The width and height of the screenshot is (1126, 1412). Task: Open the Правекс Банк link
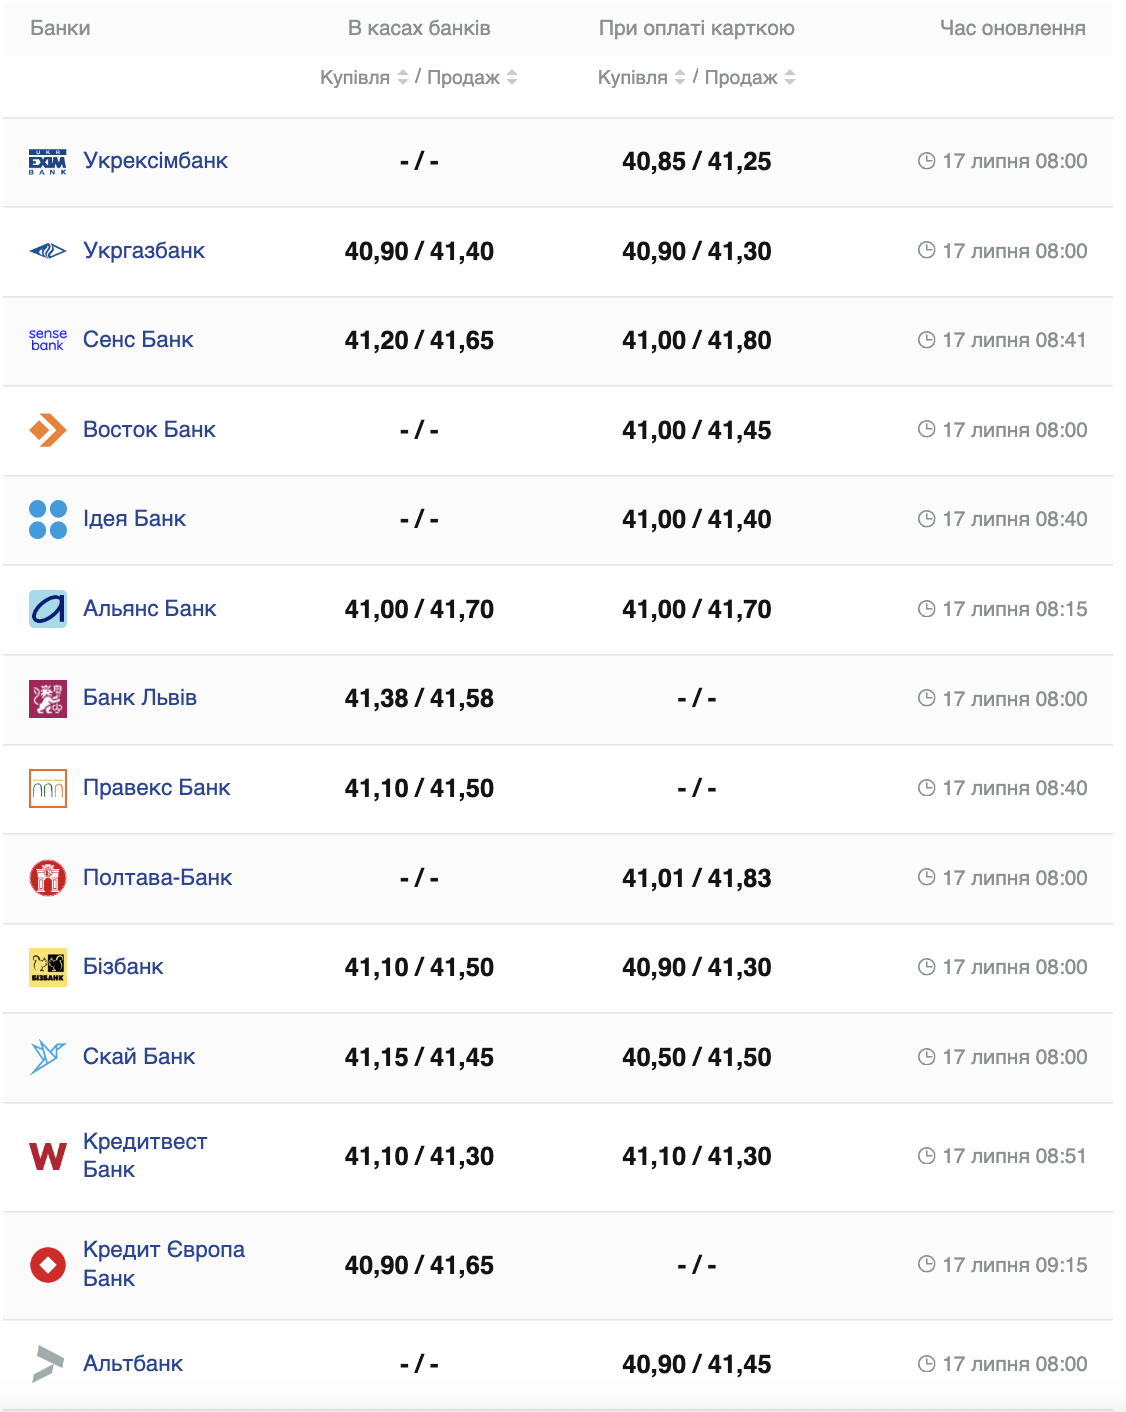[156, 788]
